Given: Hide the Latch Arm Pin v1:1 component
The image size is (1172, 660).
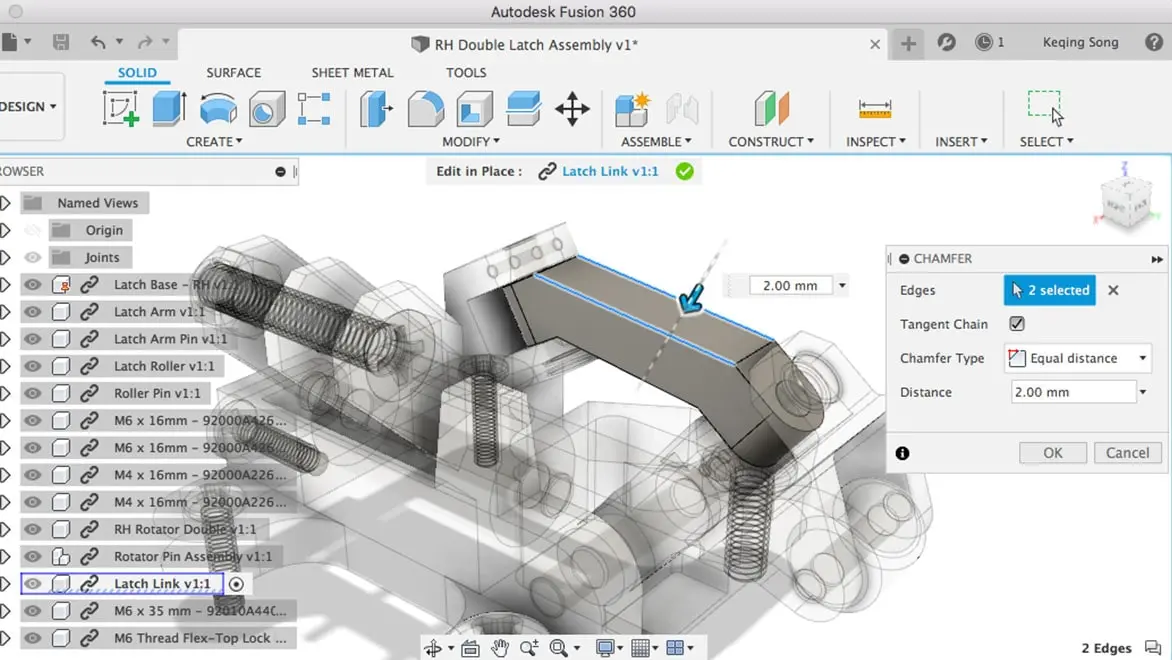Looking at the screenshot, I should click(32, 339).
